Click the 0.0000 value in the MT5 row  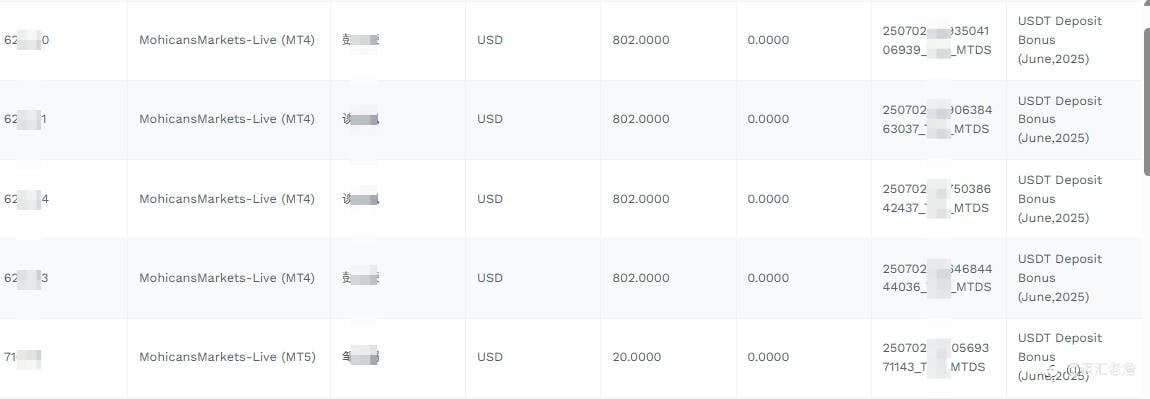769,357
